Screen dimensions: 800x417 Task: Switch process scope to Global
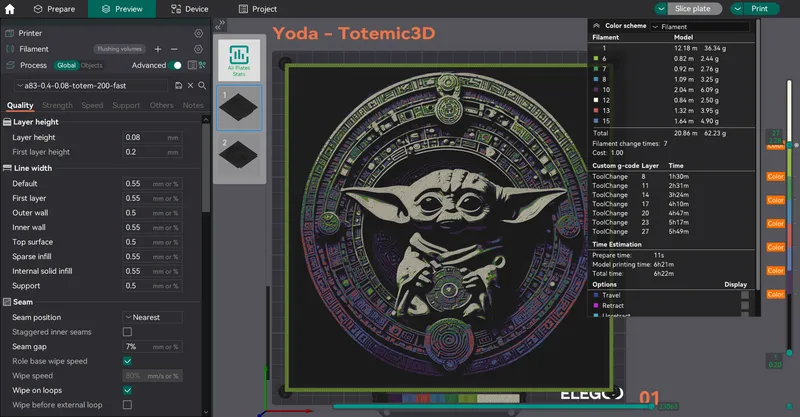pyautogui.click(x=66, y=65)
